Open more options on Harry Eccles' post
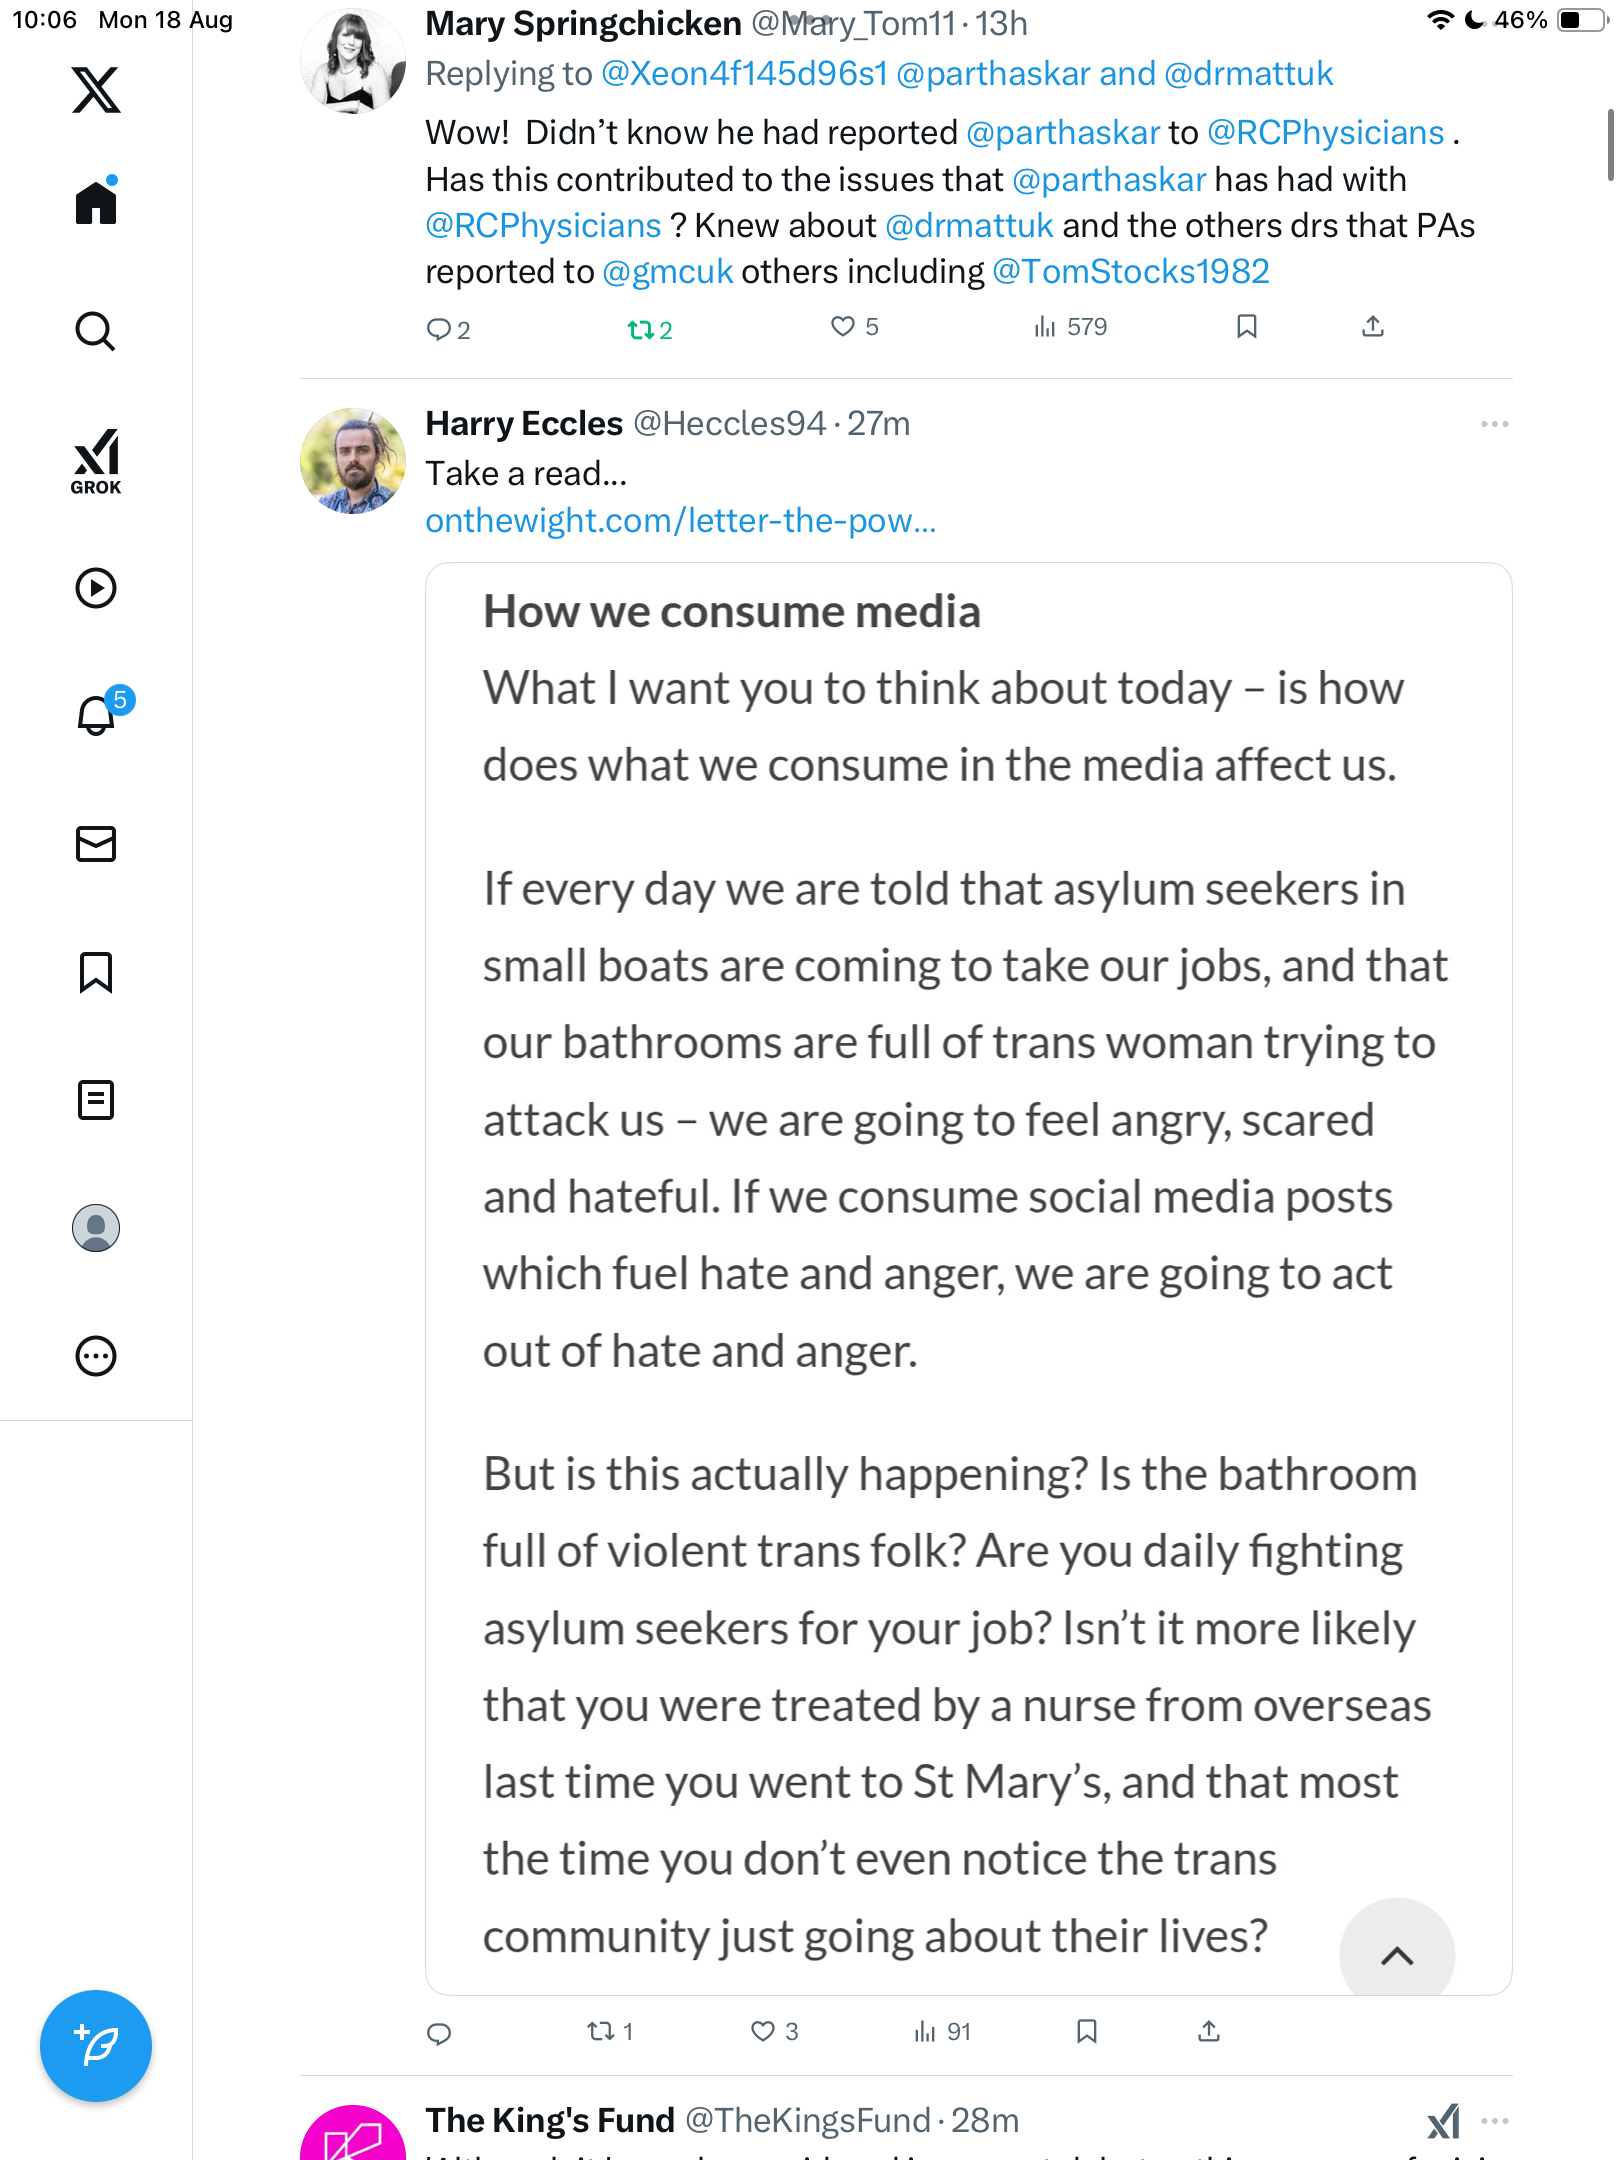Screen dimensions: 1620x2160 click(1494, 424)
